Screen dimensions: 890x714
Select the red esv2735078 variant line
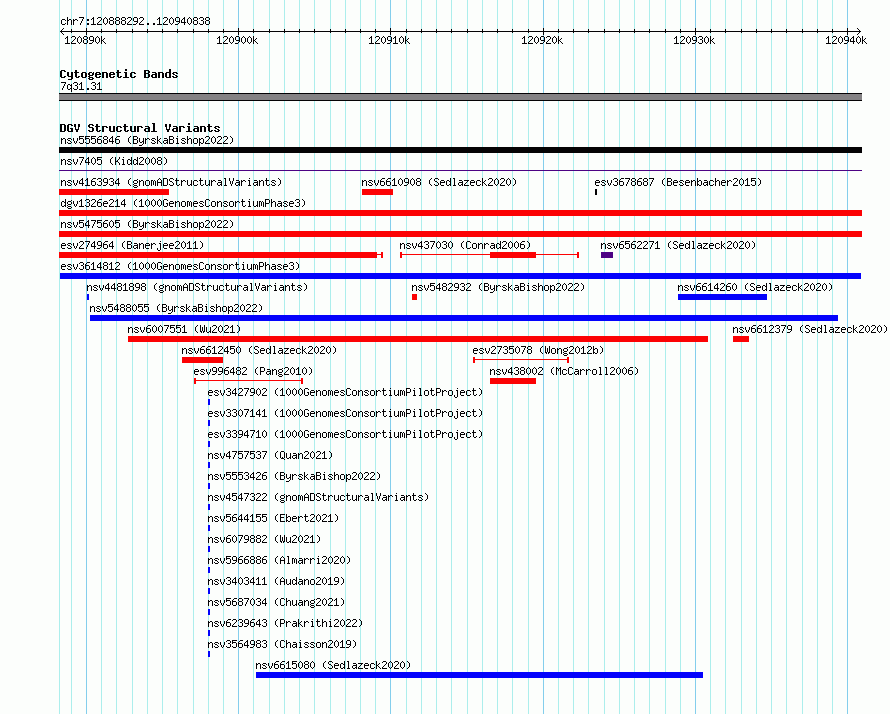point(521,360)
